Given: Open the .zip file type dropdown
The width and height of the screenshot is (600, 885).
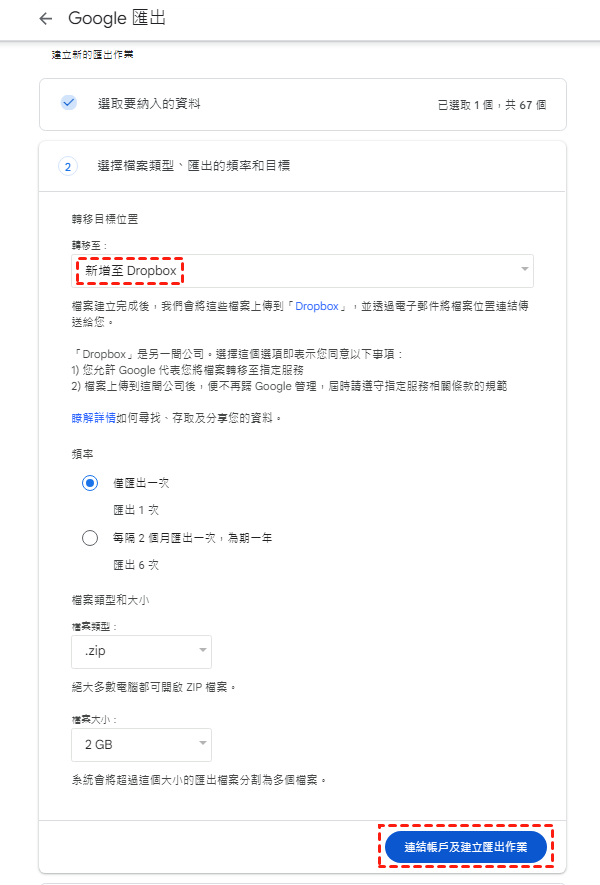Looking at the screenshot, I should pyautogui.click(x=141, y=651).
